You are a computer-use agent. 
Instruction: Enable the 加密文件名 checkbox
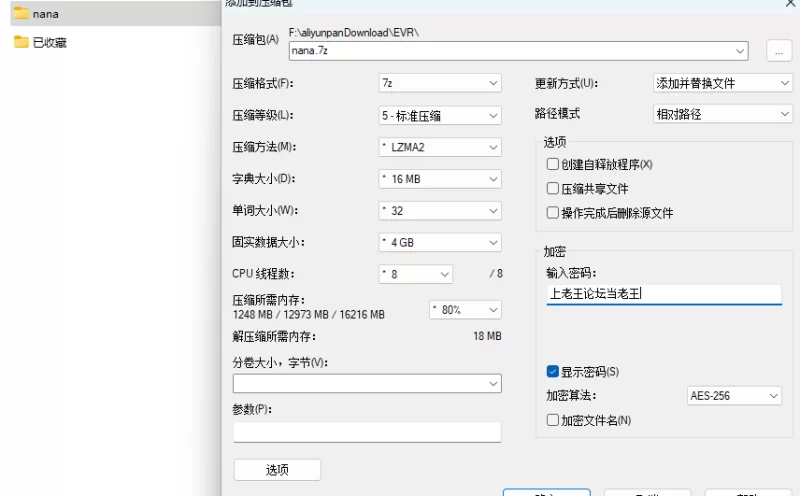[x=553, y=421]
